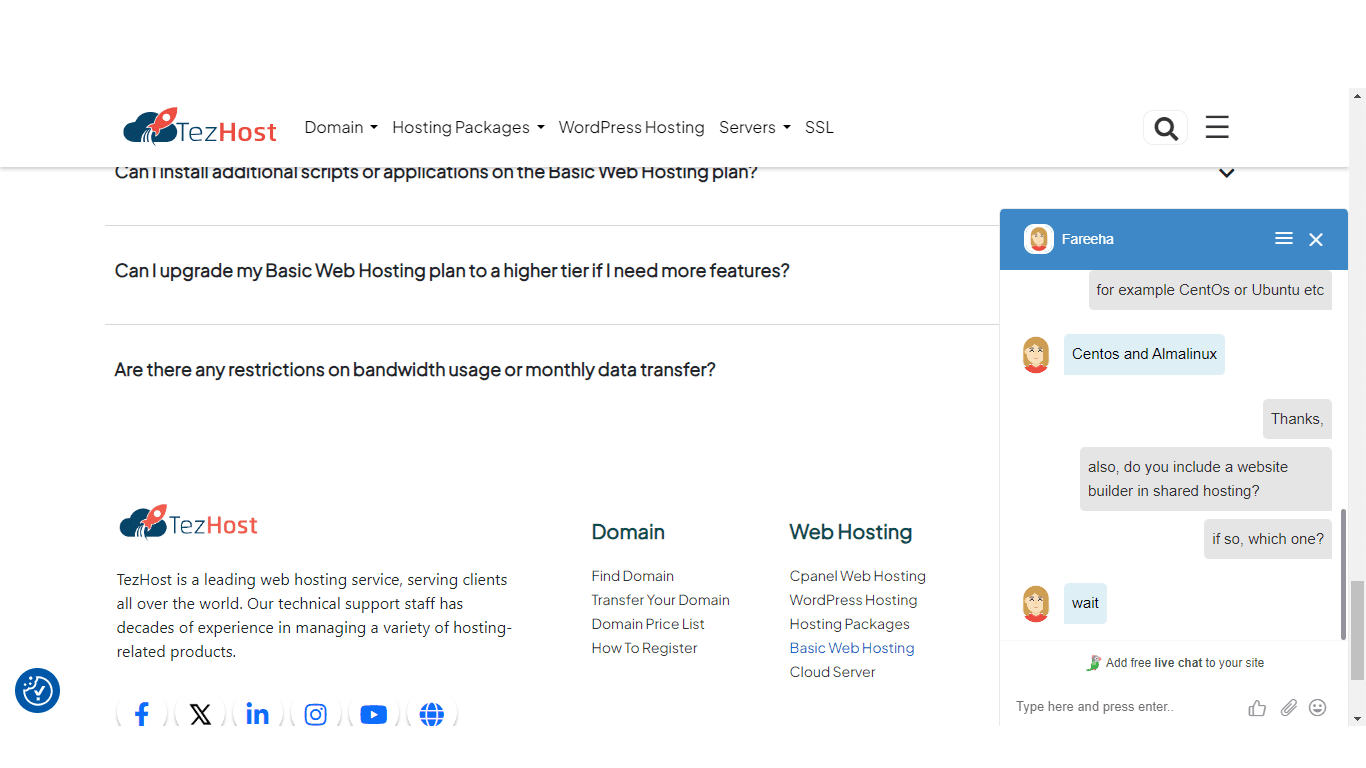This screenshot has height=768, width=1366.
Task: Click the 'wait' chat reply bubble
Action: point(1085,603)
